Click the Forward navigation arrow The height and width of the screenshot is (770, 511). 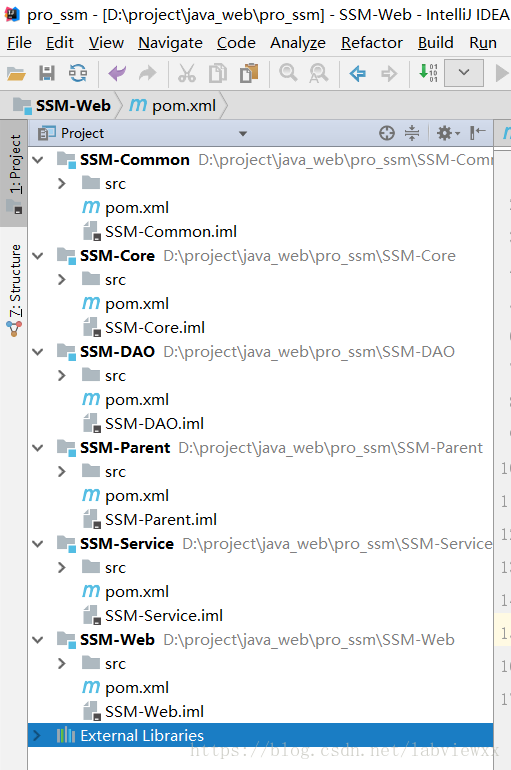[x=389, y=74]
